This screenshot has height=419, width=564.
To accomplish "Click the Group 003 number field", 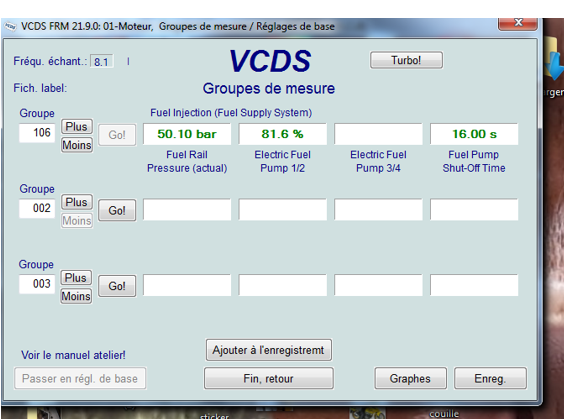I will point(37,284).
